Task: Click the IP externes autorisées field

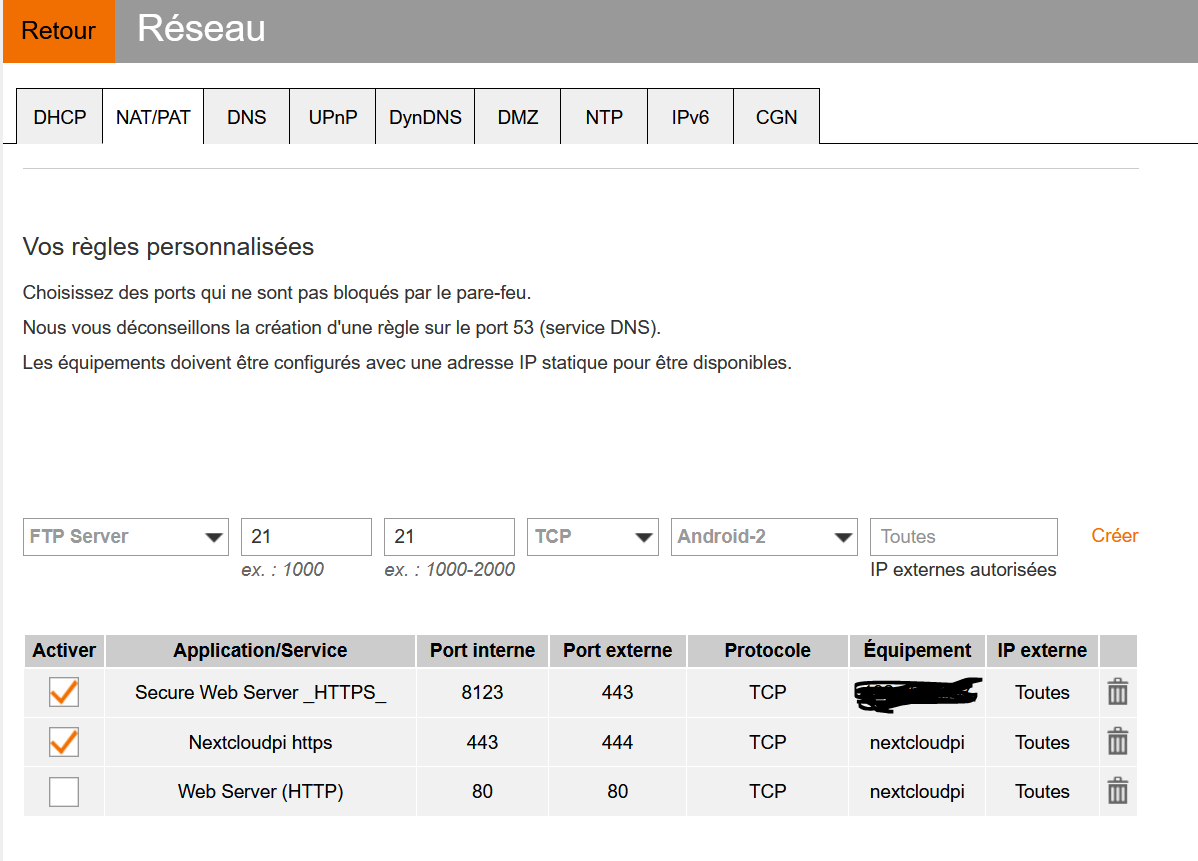Action: 963,537
